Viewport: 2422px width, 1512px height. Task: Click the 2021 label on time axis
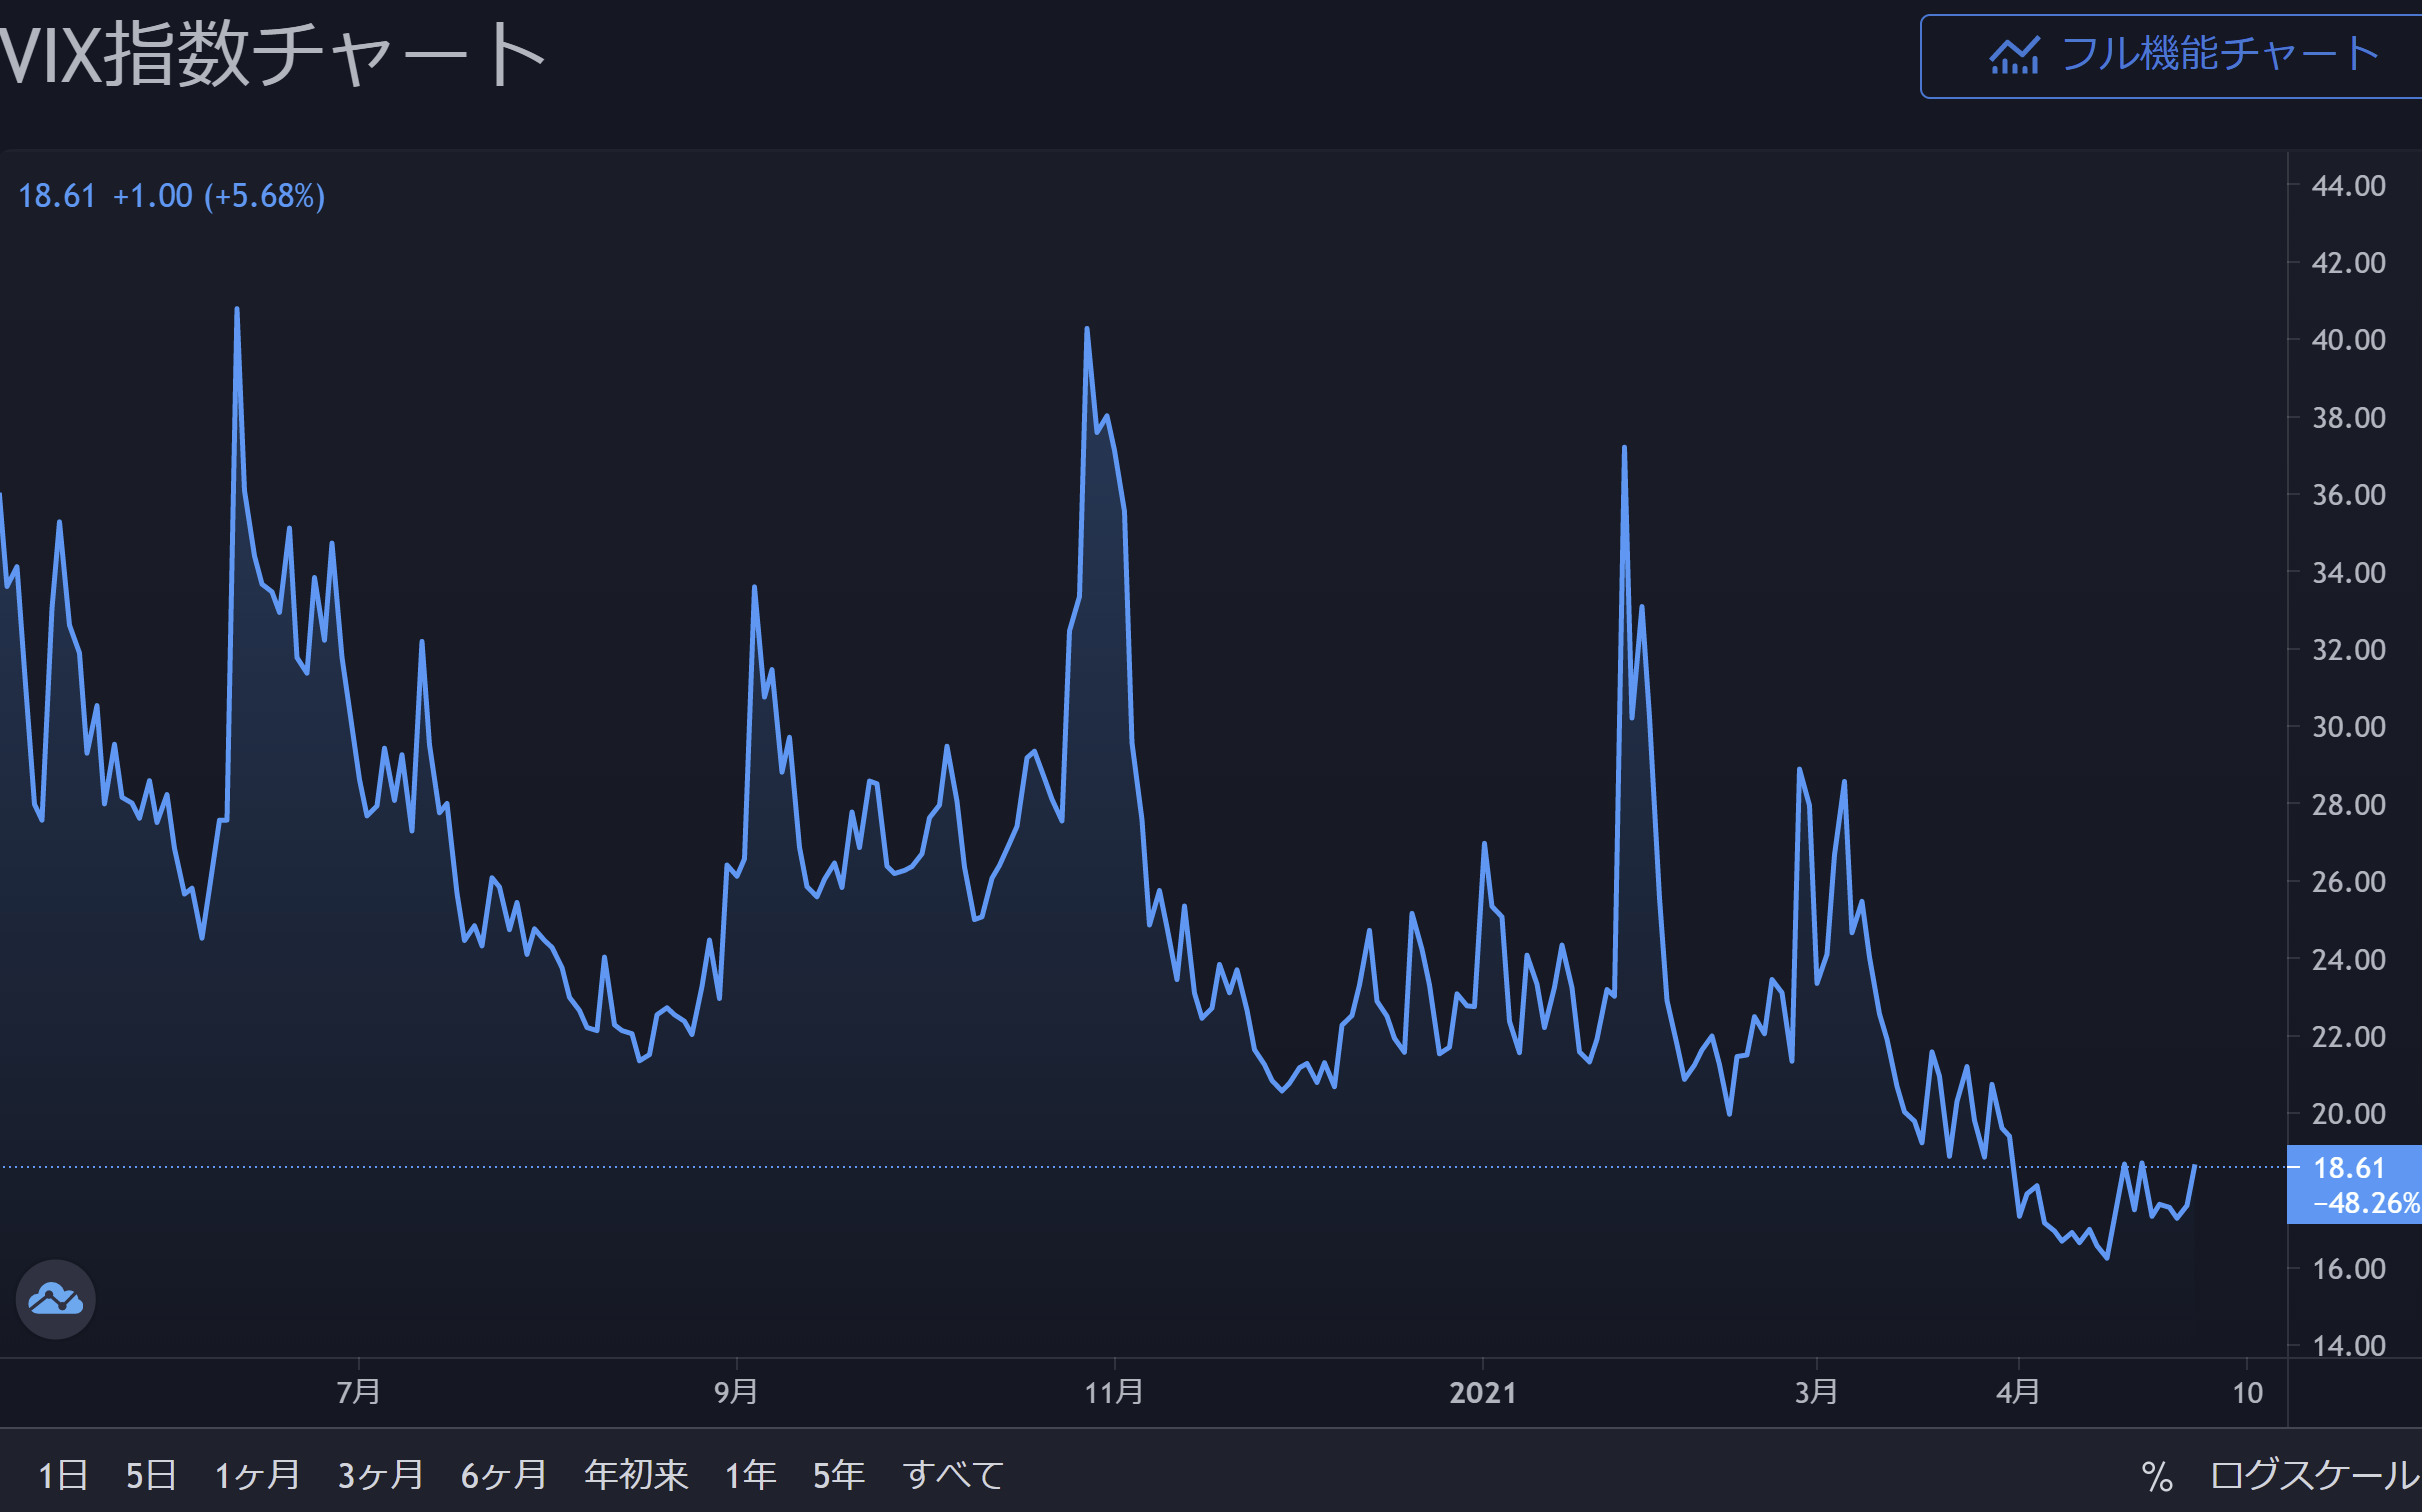1482,1392
